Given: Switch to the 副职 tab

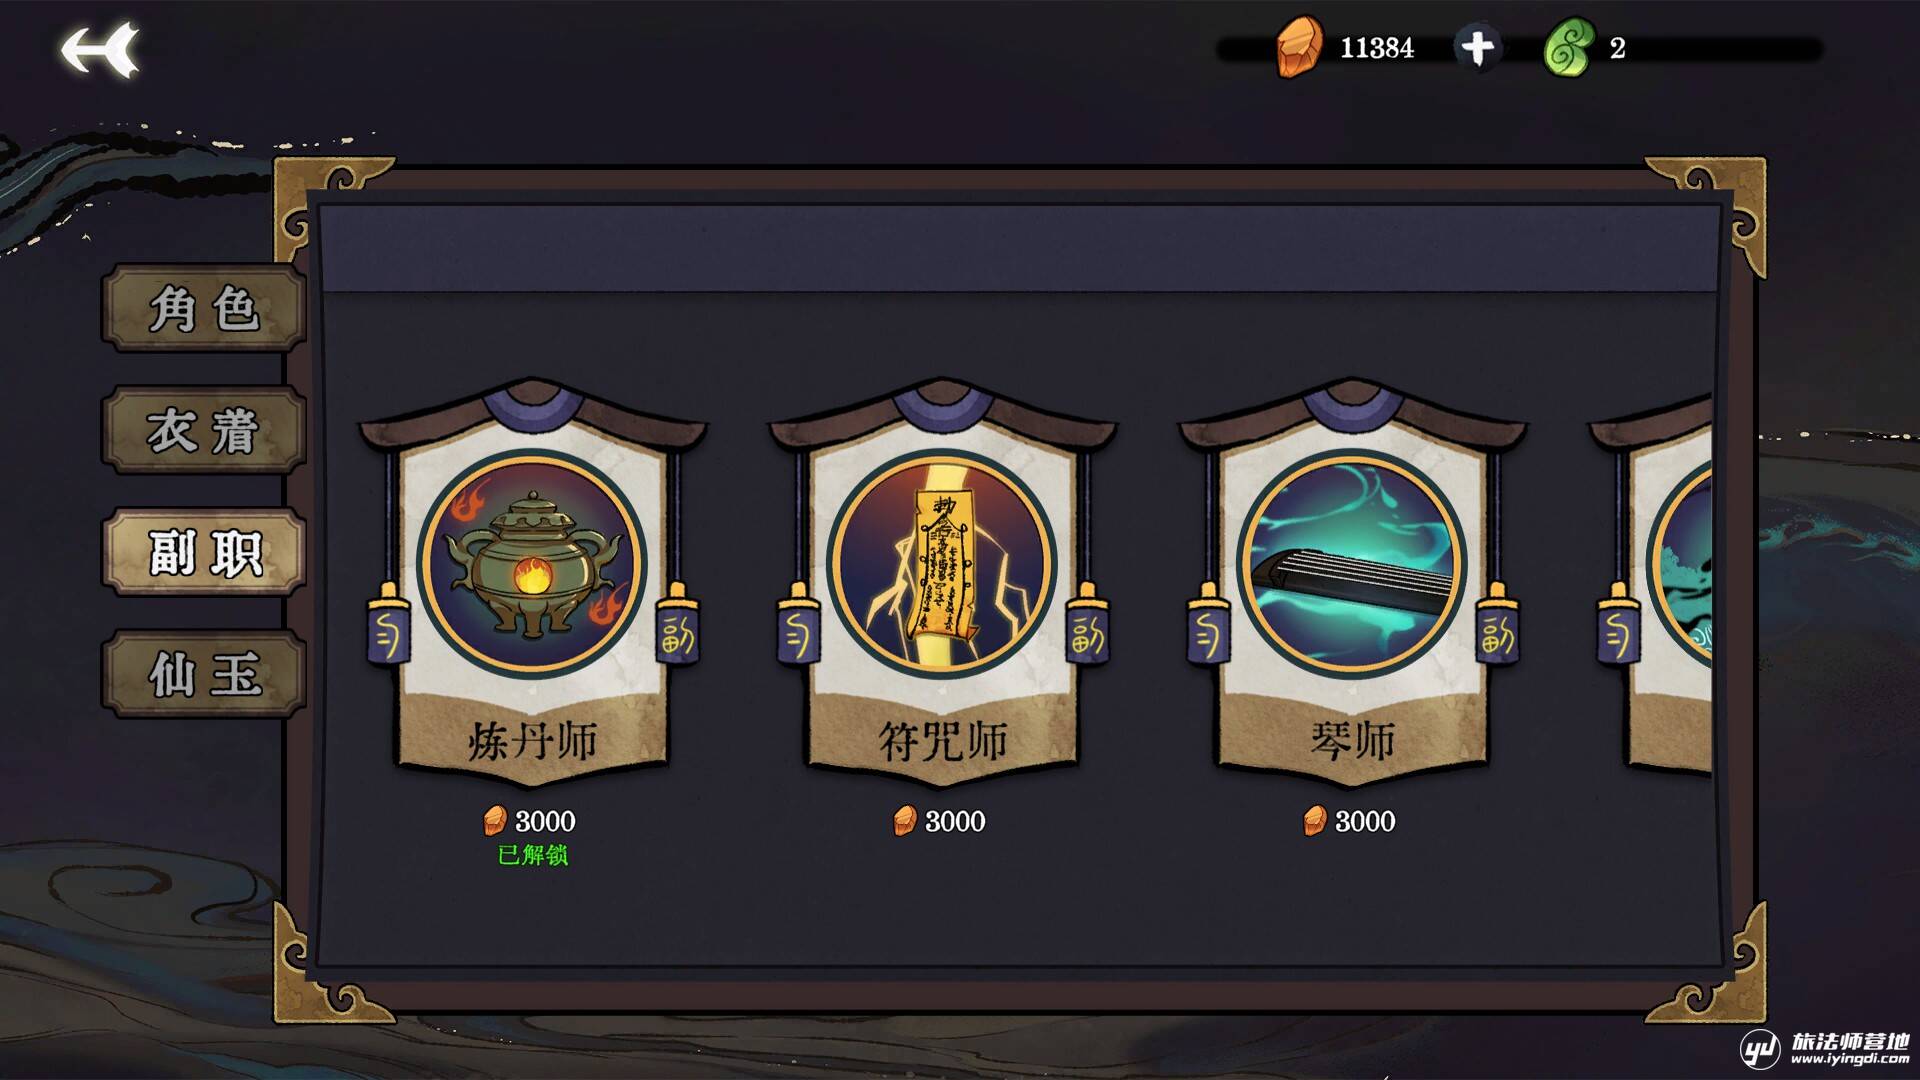Looking at the screenshot, I should (x=204, y=552).
